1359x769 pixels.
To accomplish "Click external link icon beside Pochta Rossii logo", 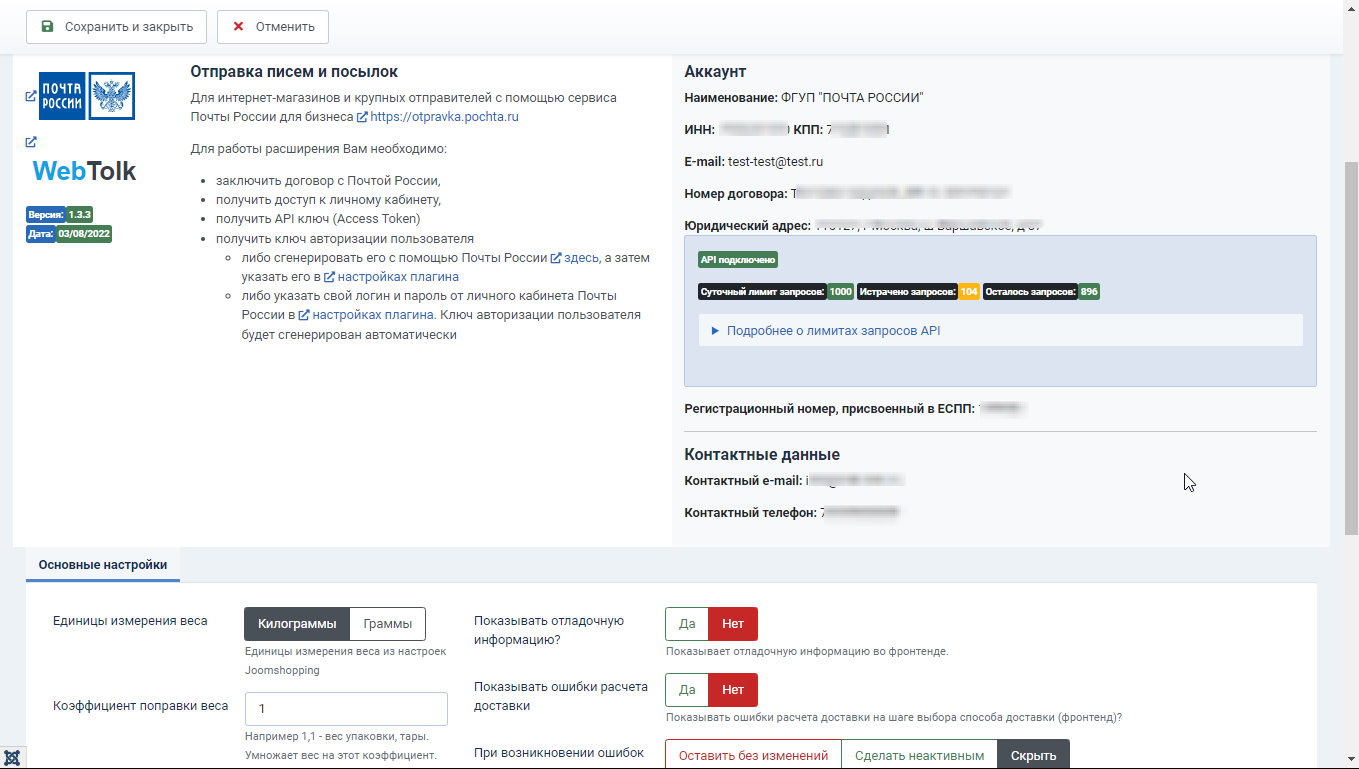I will (31, 97).
